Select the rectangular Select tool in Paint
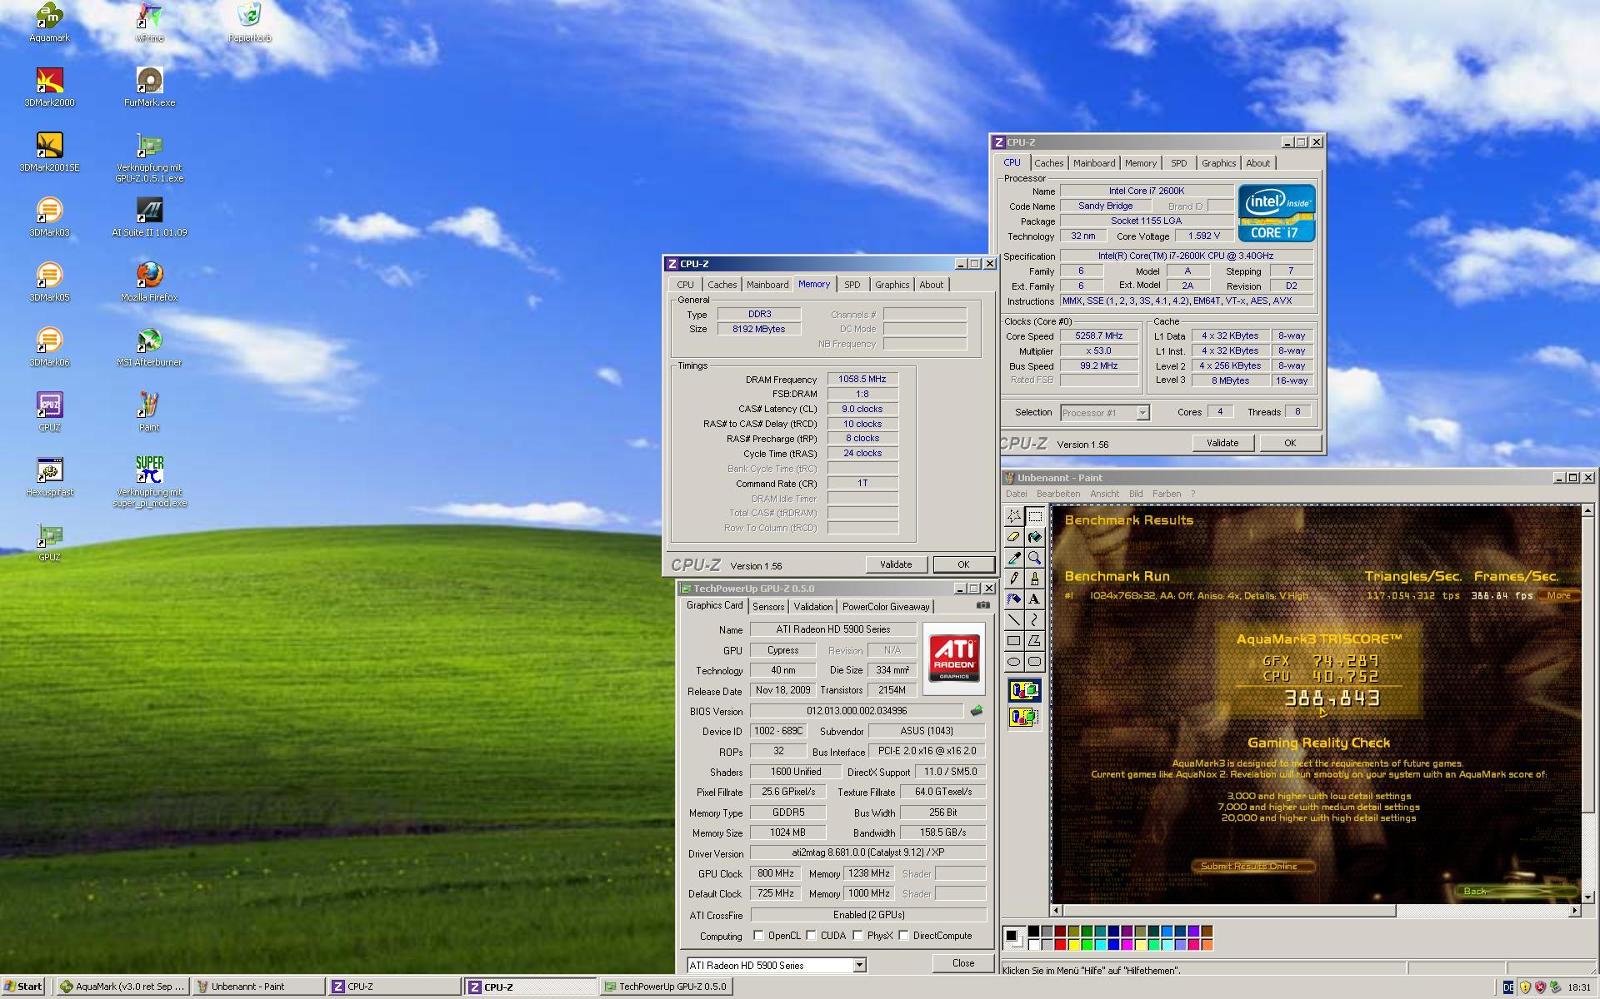The height and width of the screenshot is (999, 1600). [1034, 516]
